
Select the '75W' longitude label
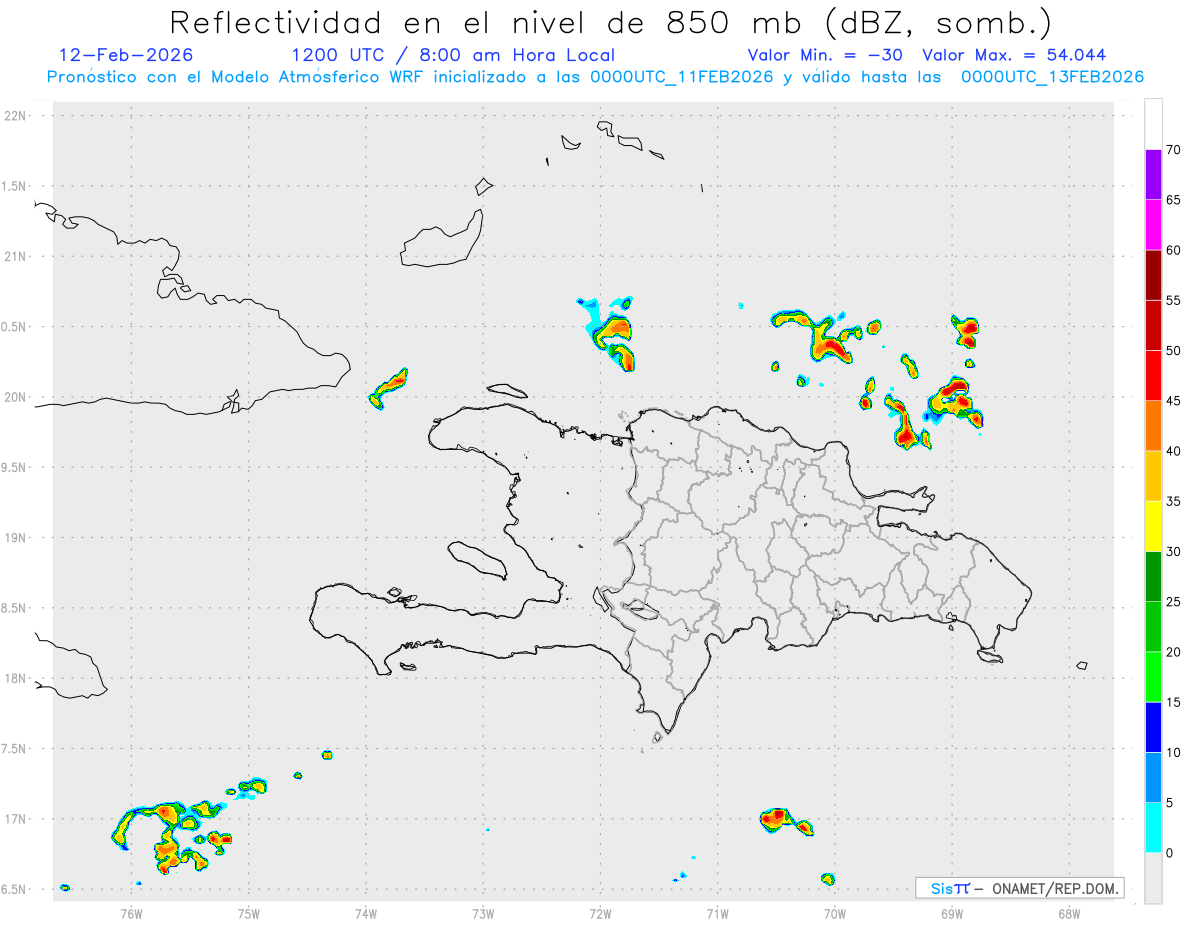(x=249, y=913)
